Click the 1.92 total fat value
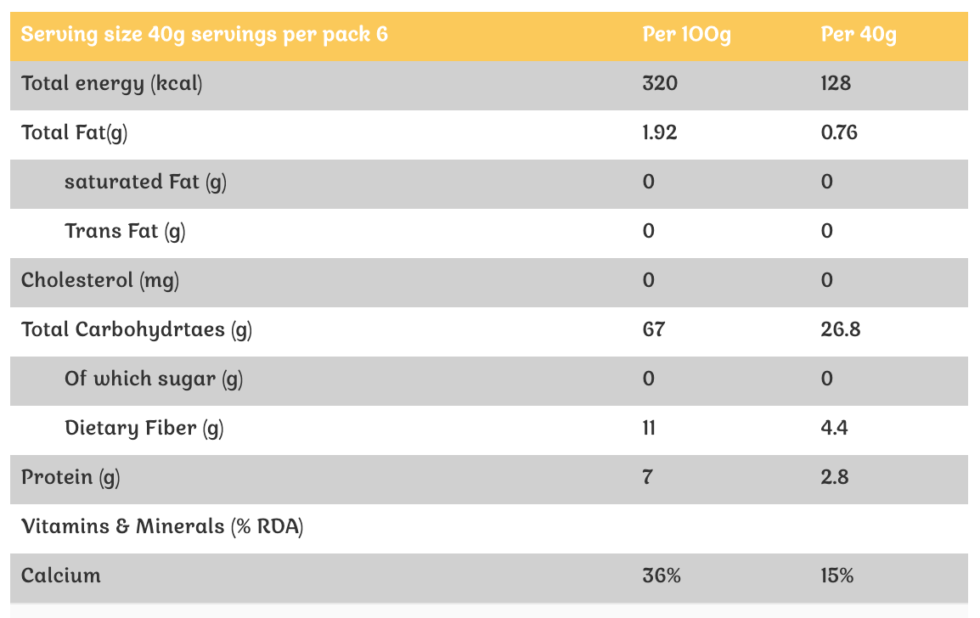Screen dimensions: 980x618 point(659,133)
